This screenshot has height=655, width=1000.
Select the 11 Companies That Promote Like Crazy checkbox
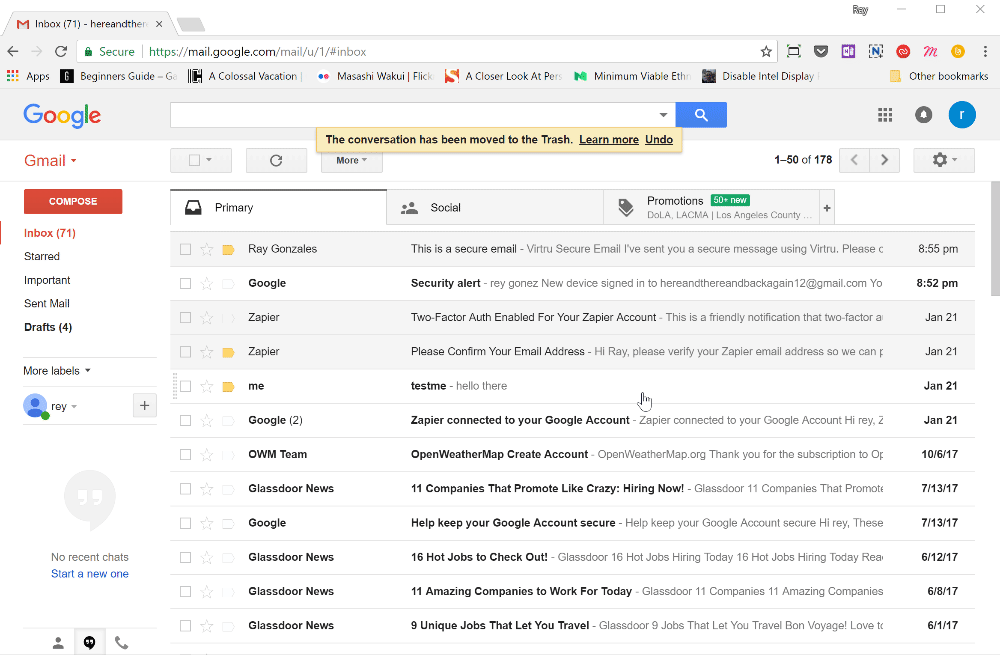click(x=186, y=489)
